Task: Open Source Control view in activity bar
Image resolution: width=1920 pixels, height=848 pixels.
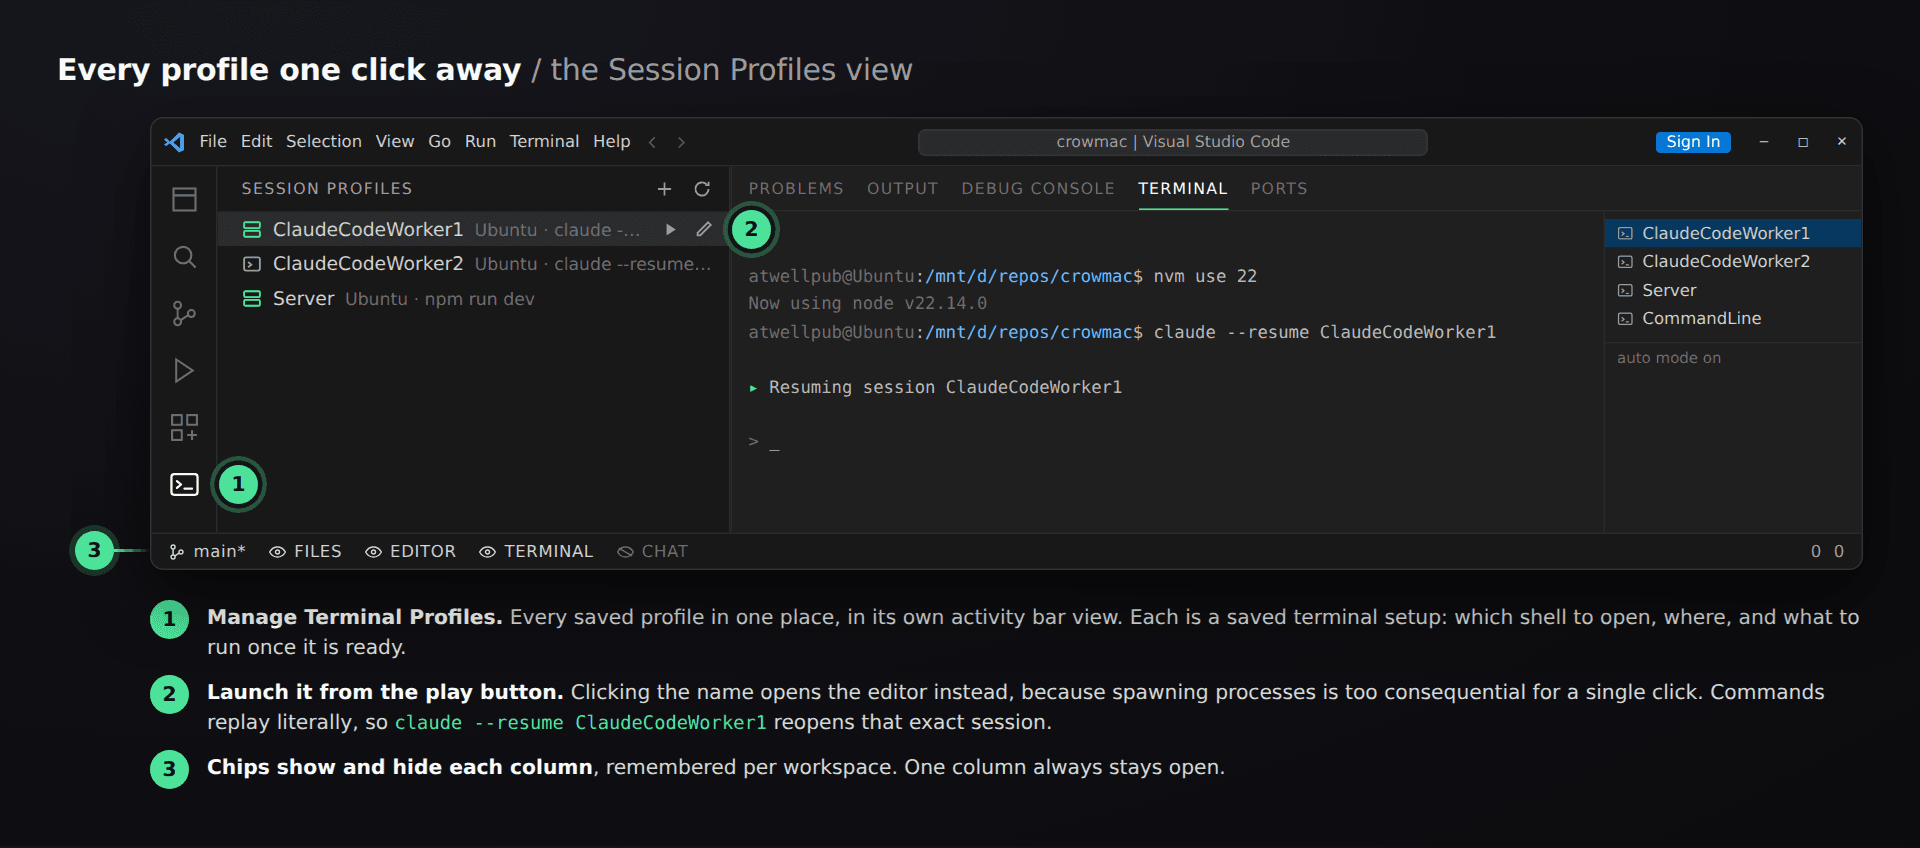Action: pos(184,314)
